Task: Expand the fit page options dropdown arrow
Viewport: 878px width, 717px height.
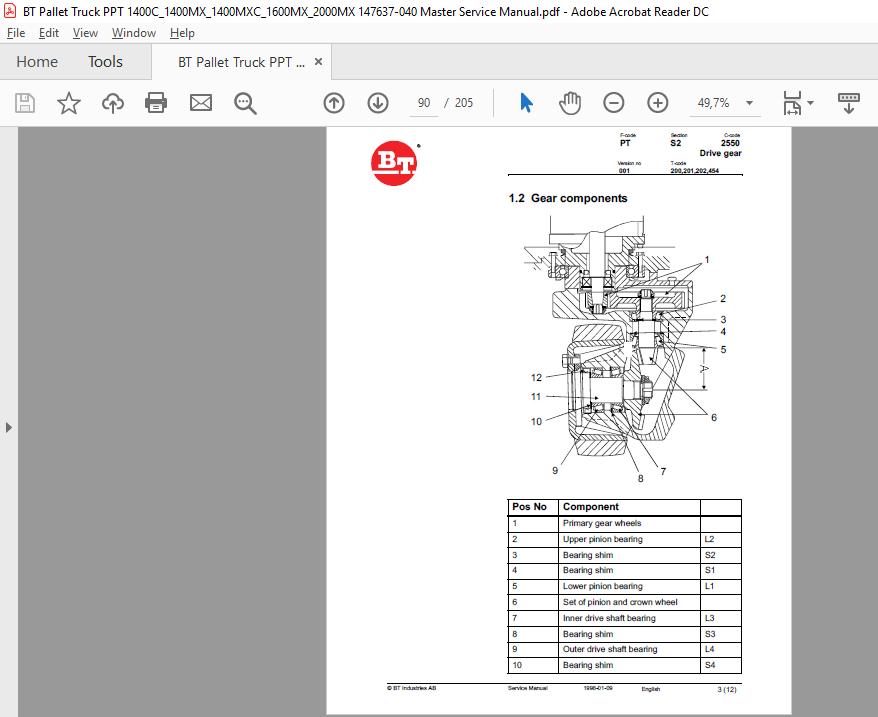Action: coord(810,103)
